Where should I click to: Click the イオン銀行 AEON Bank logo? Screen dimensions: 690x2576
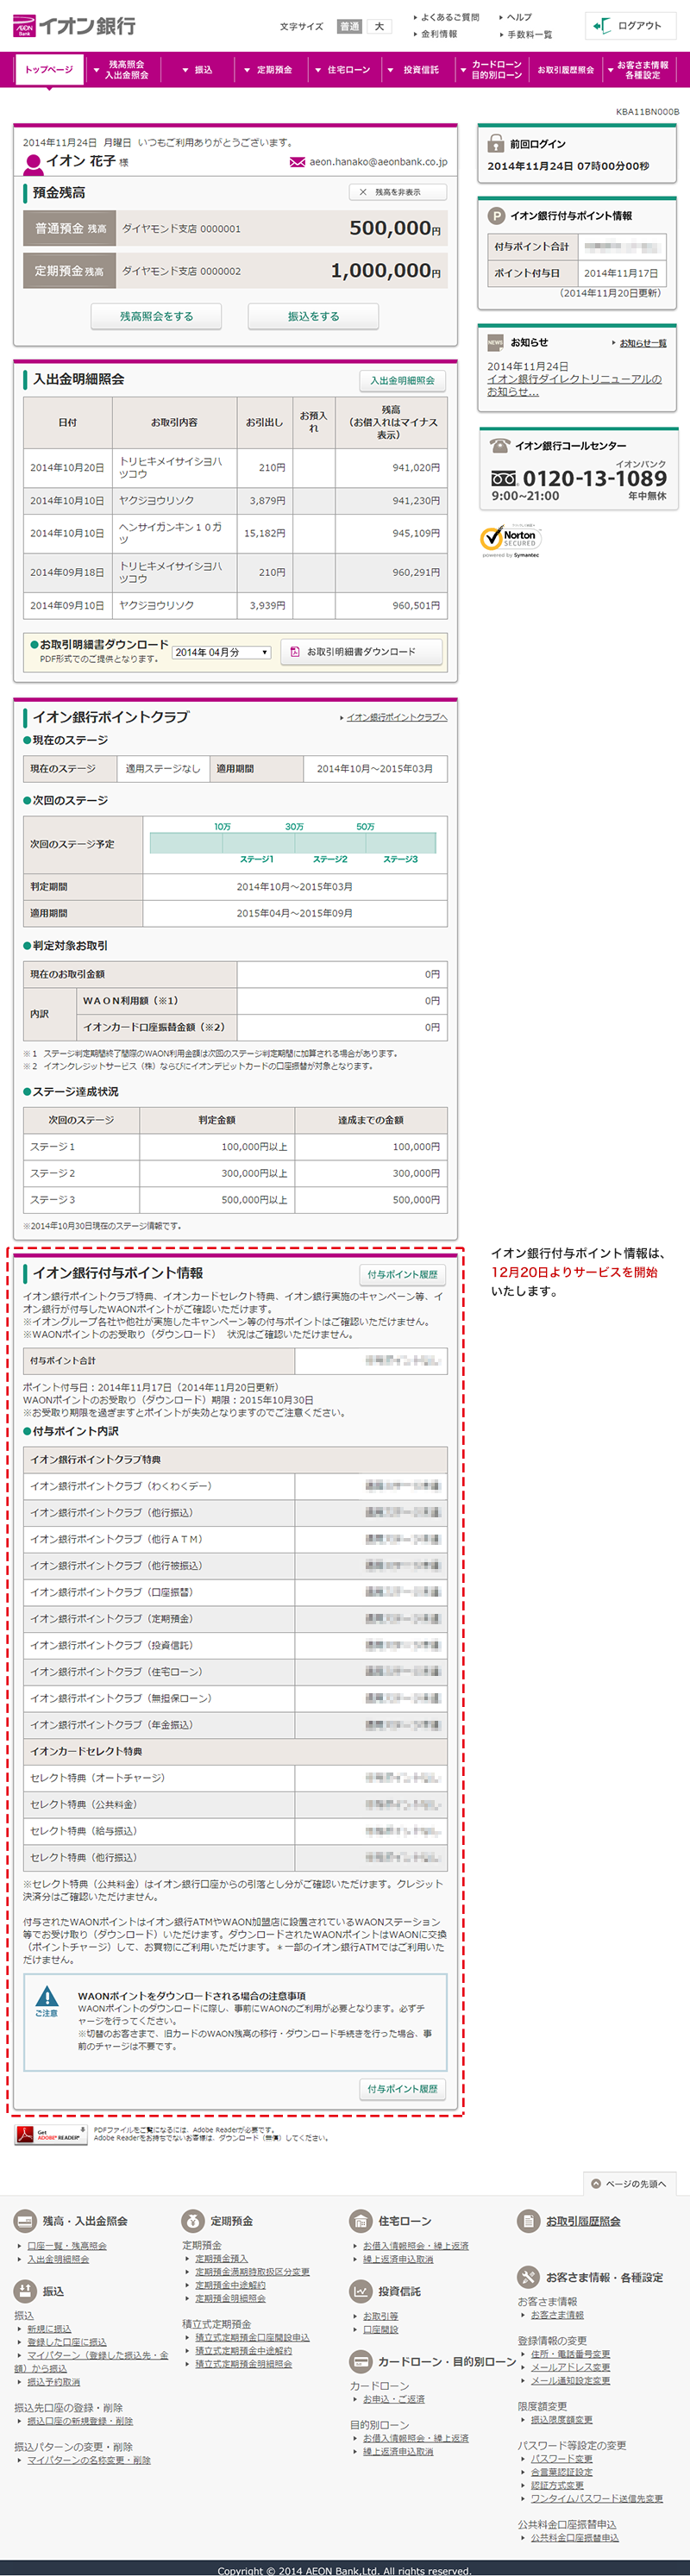pos(73,25)
